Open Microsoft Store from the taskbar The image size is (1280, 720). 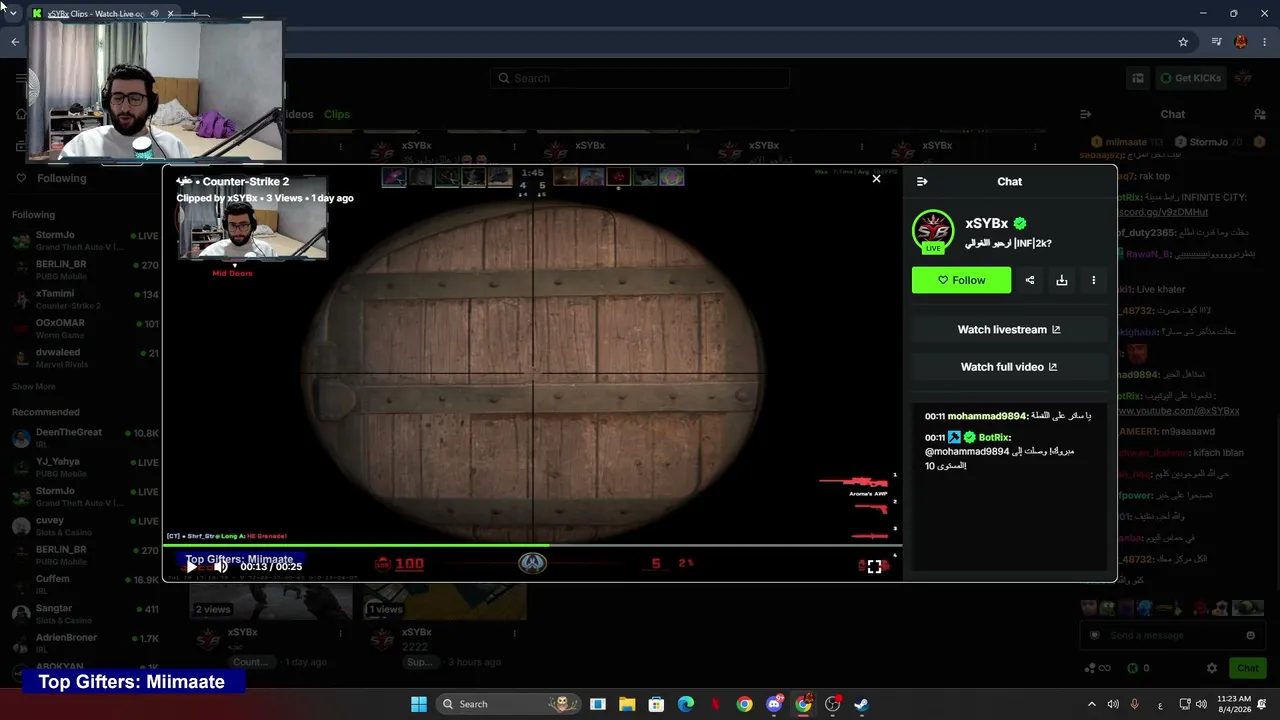(x=656, y=704)
